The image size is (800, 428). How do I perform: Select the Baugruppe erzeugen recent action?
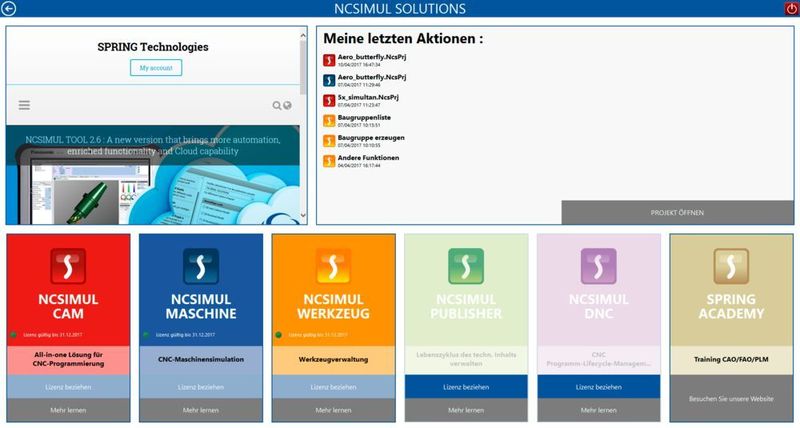click(x=371, y=138)
